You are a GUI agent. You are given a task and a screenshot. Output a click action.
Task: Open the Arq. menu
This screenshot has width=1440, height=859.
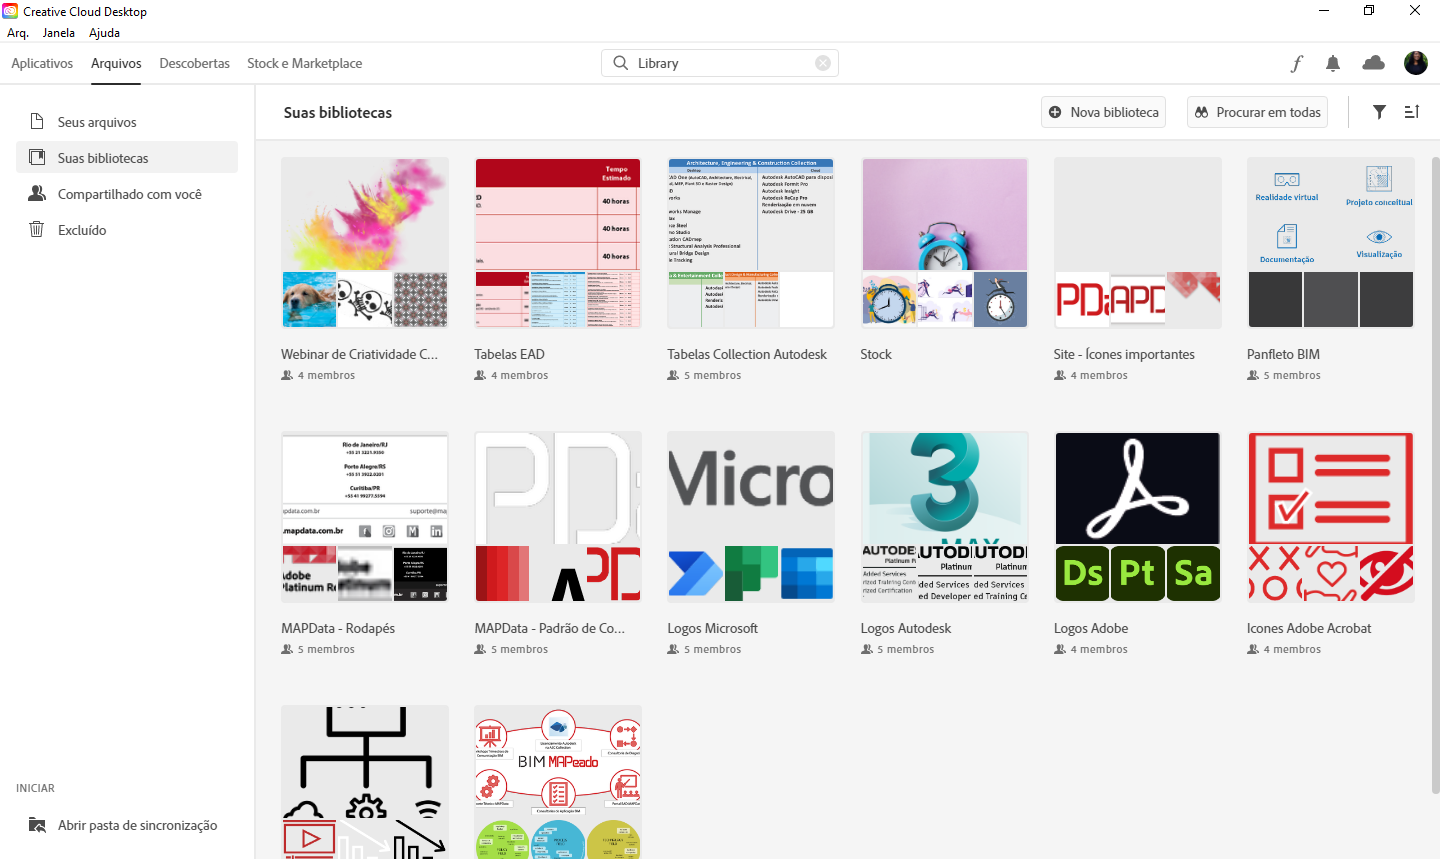pyautogui.click(x=18, y=33)
